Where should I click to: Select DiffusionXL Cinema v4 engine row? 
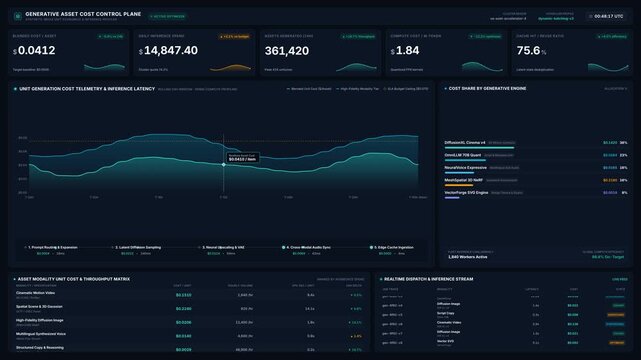point(536,144)
